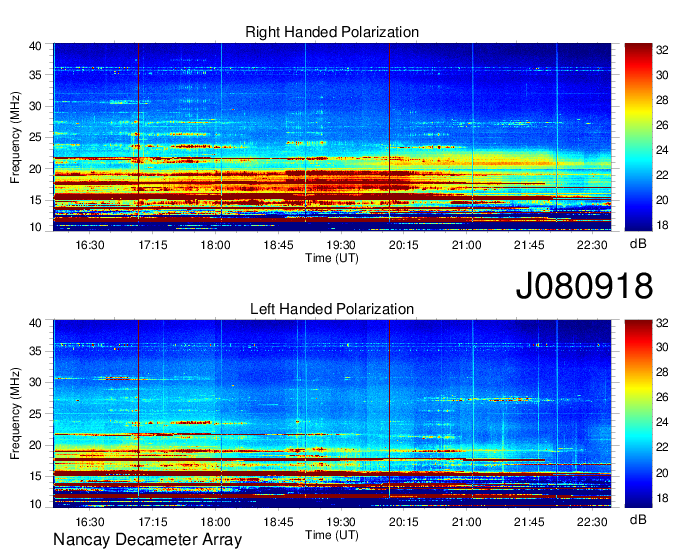Click the 40 MHz tick on the Left Handed plot

(x=36, y=323)
